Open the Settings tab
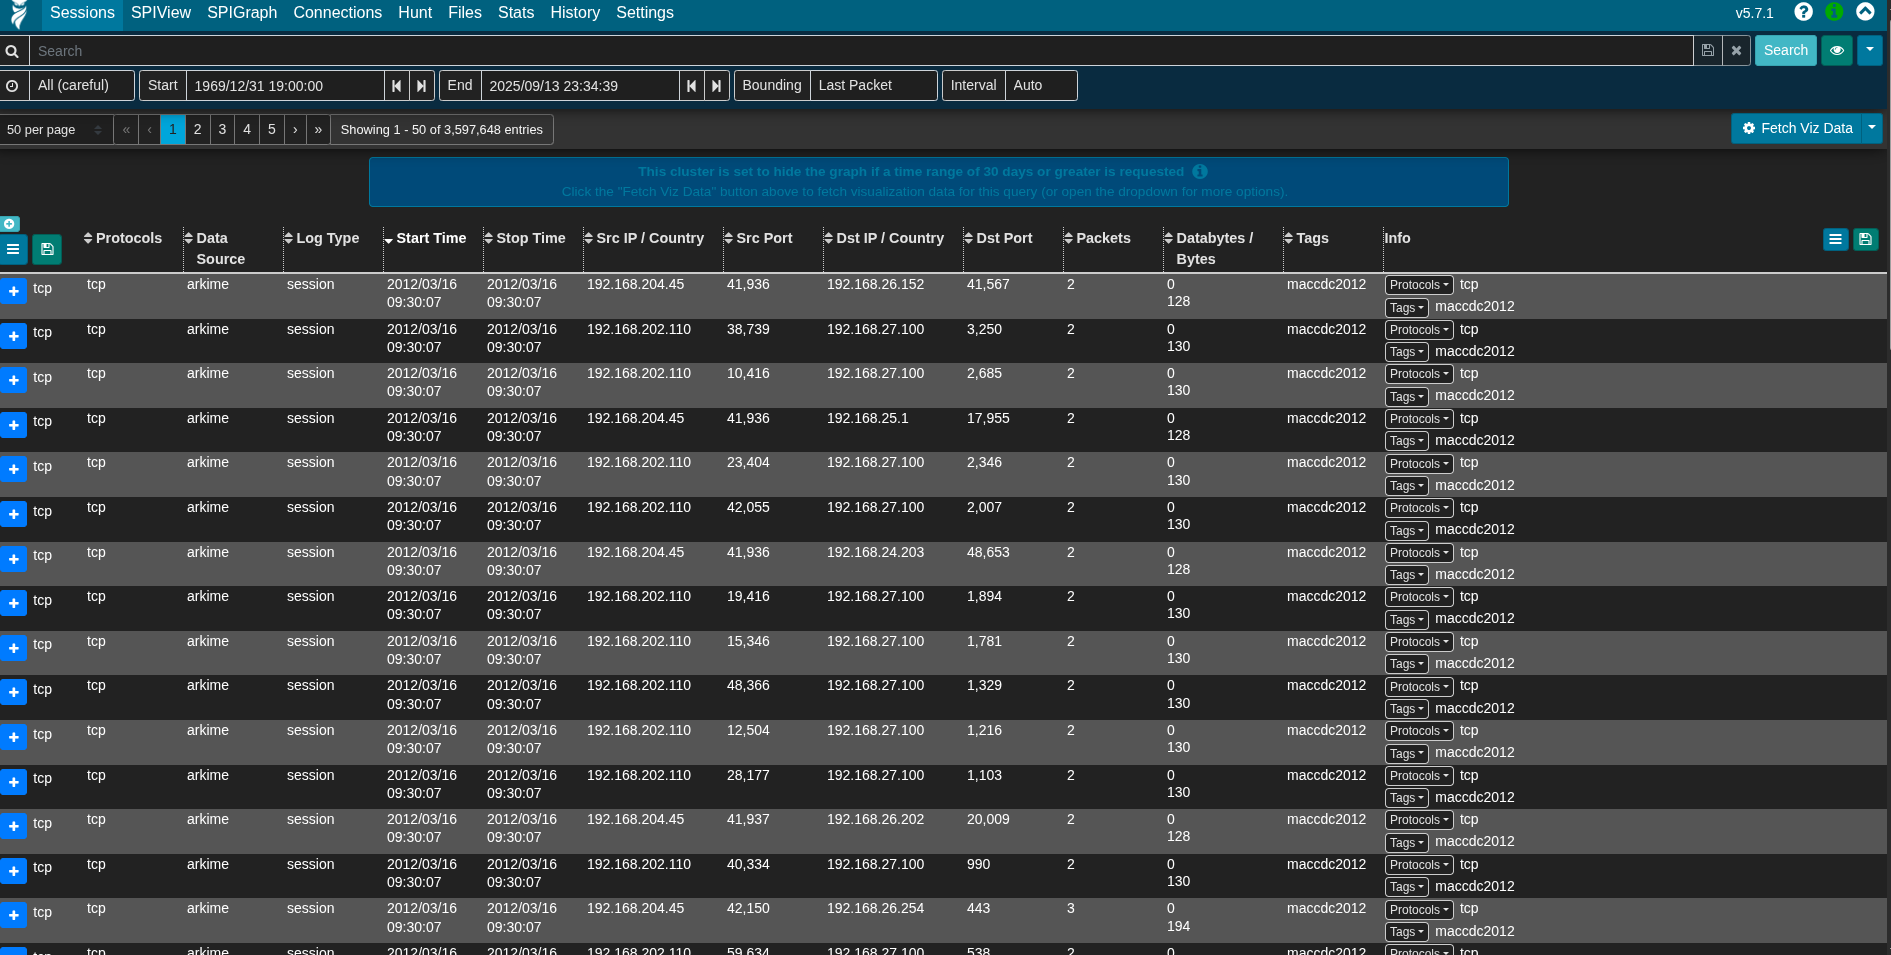The image size is (1891, 955). [x=645, y=13]
